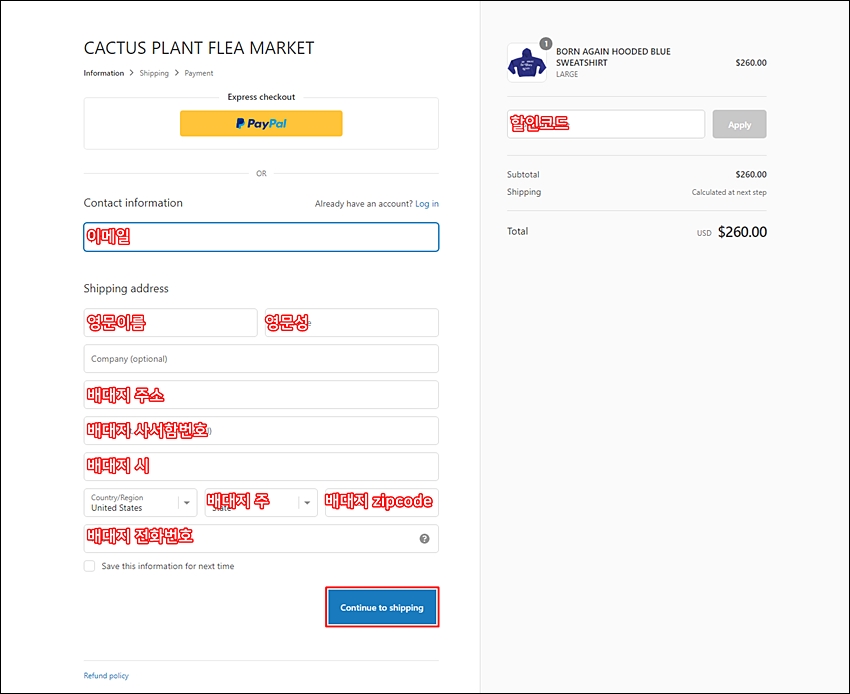
Task: Click the ZIP code field
Action: click(382, 503)
